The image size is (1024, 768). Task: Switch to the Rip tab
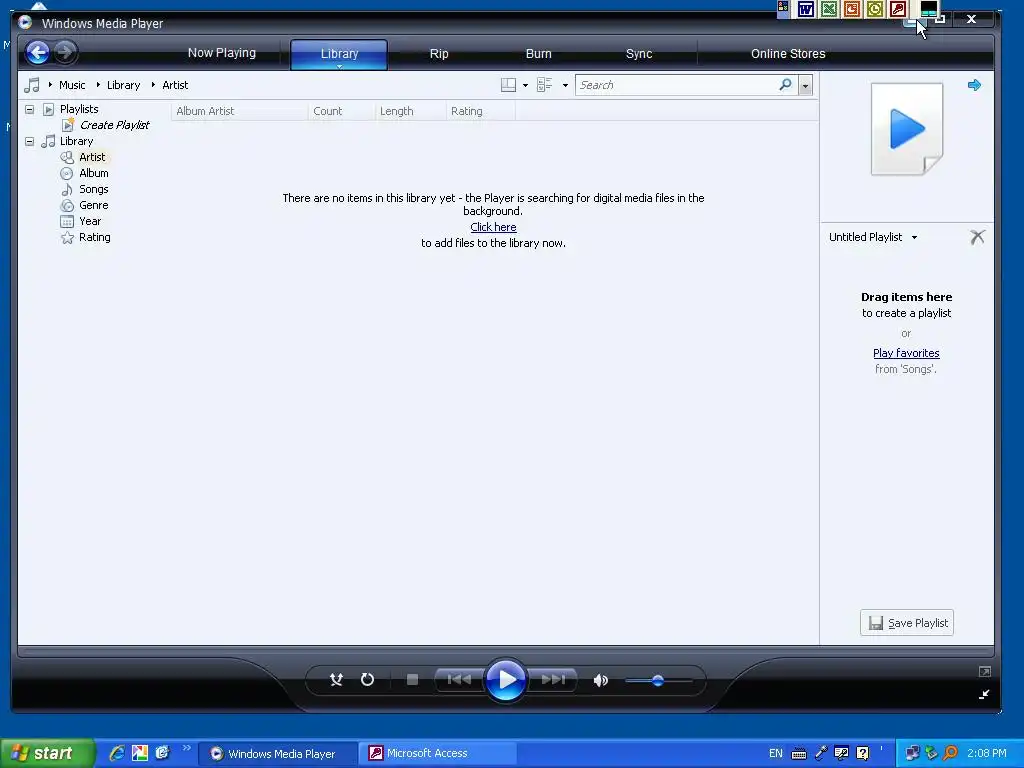439,54
